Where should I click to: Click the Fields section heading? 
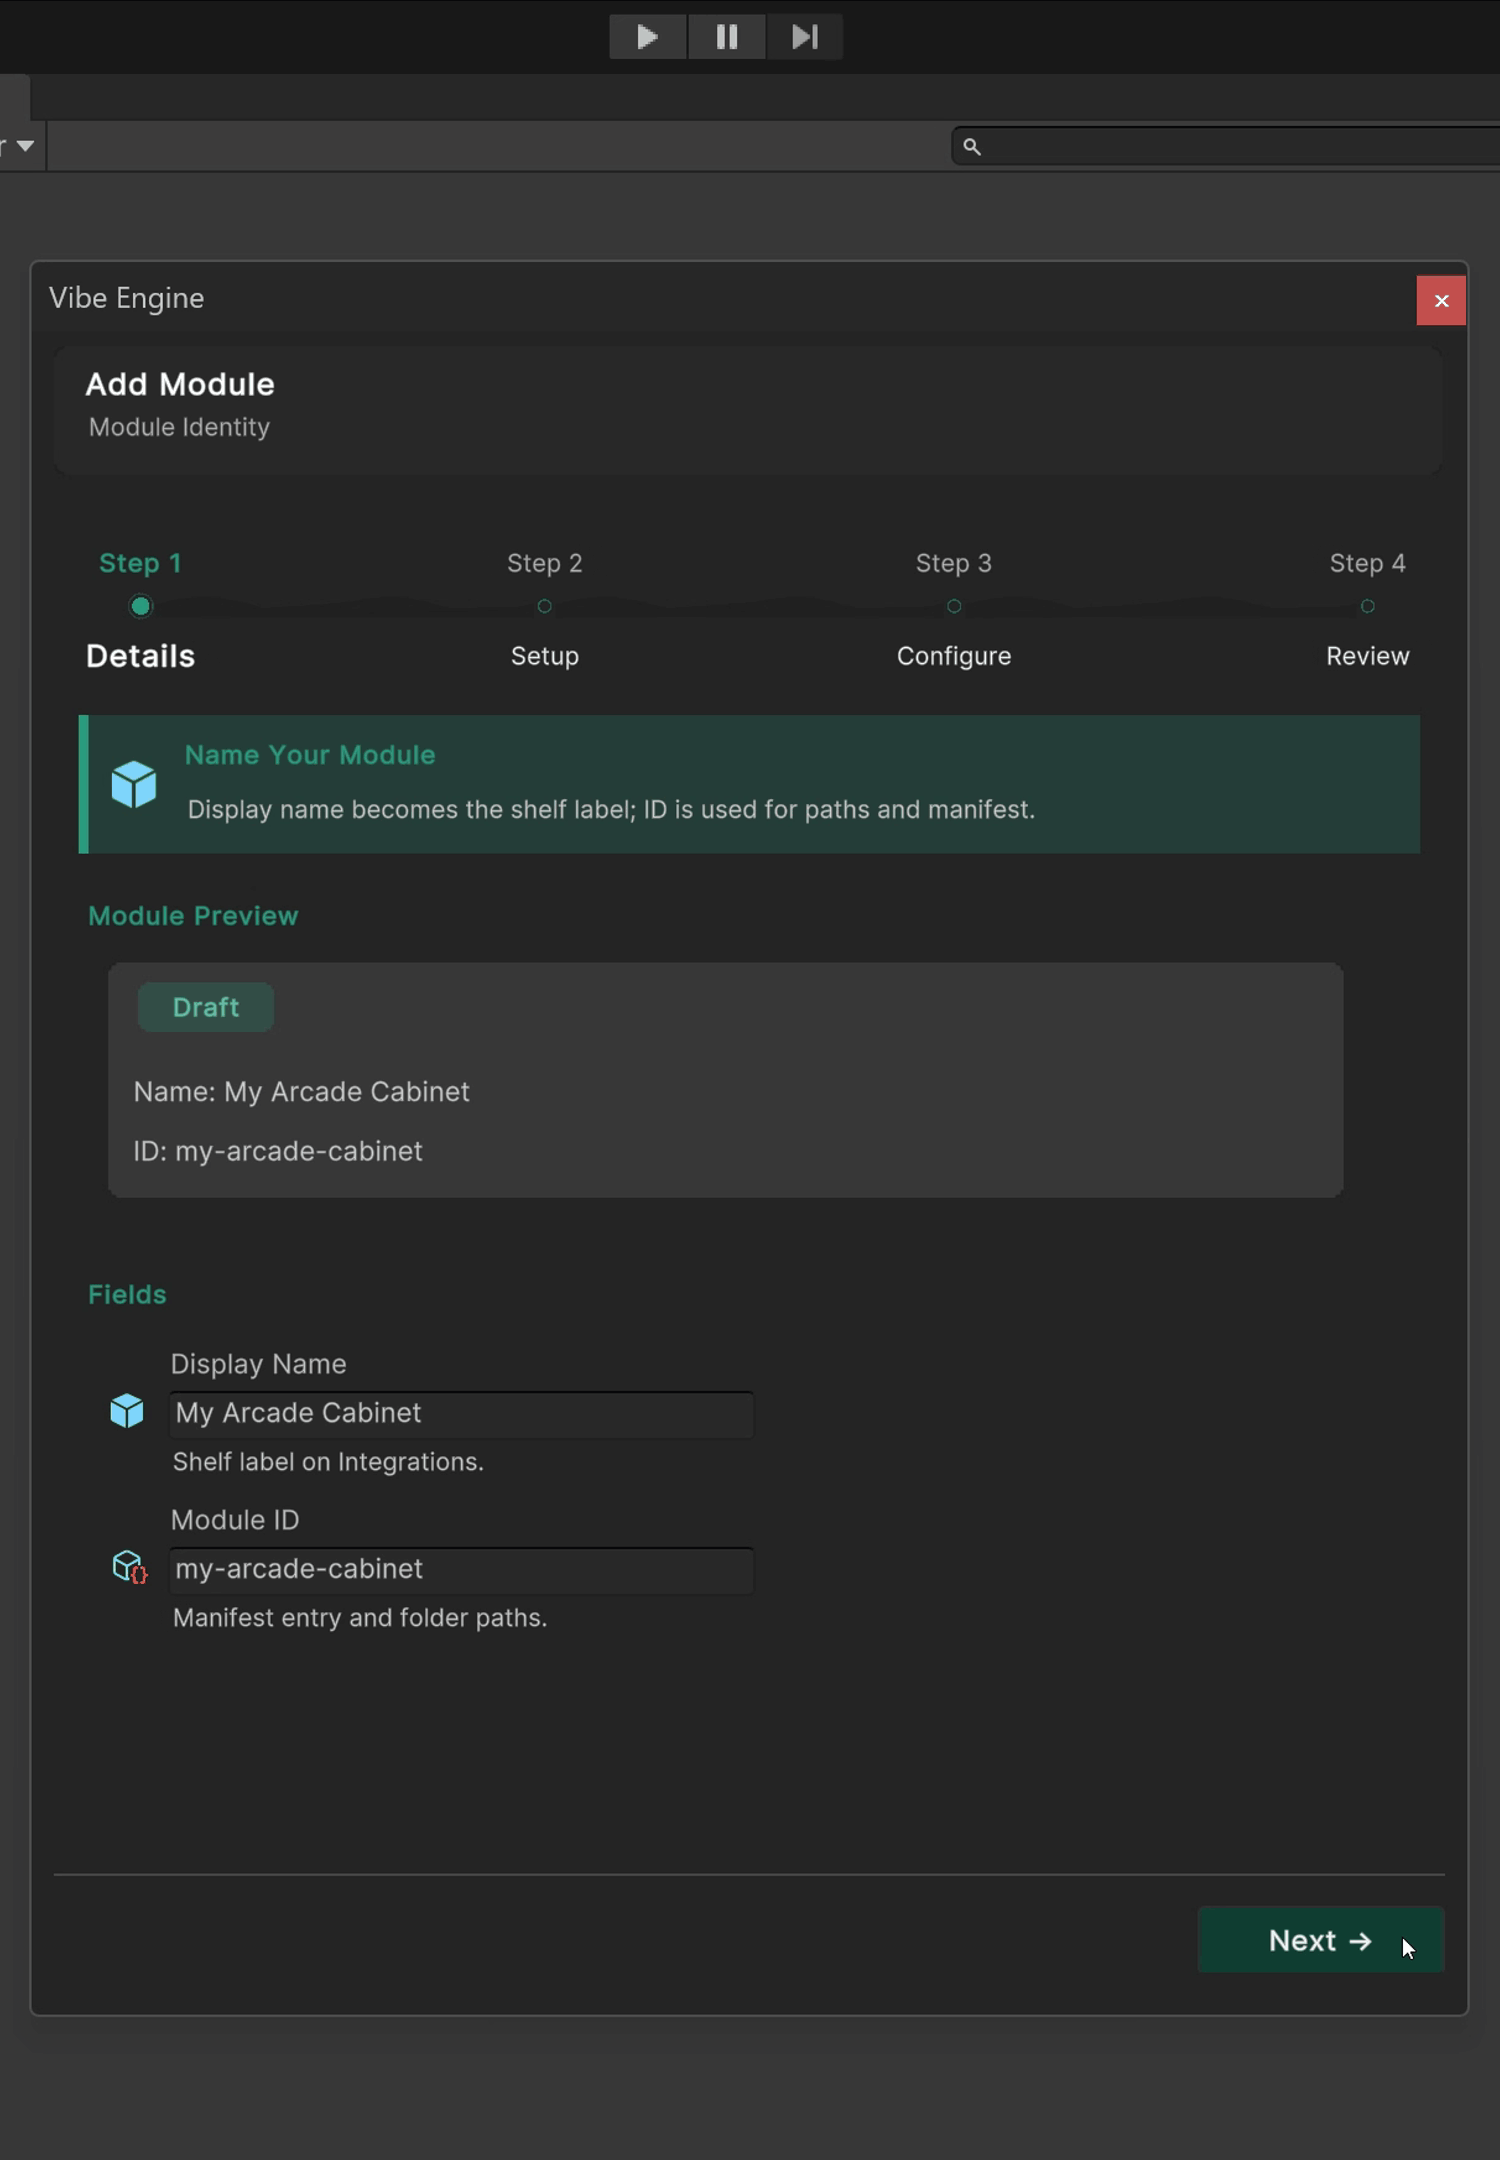[x=127, y=1294]
